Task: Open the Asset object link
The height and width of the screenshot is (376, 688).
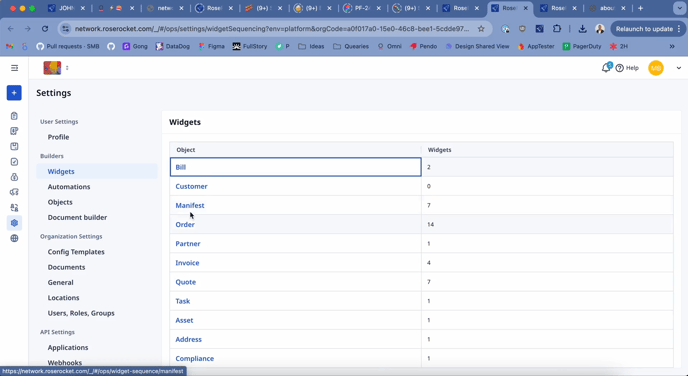Action: pyautogui.click(x=184, y=320)
